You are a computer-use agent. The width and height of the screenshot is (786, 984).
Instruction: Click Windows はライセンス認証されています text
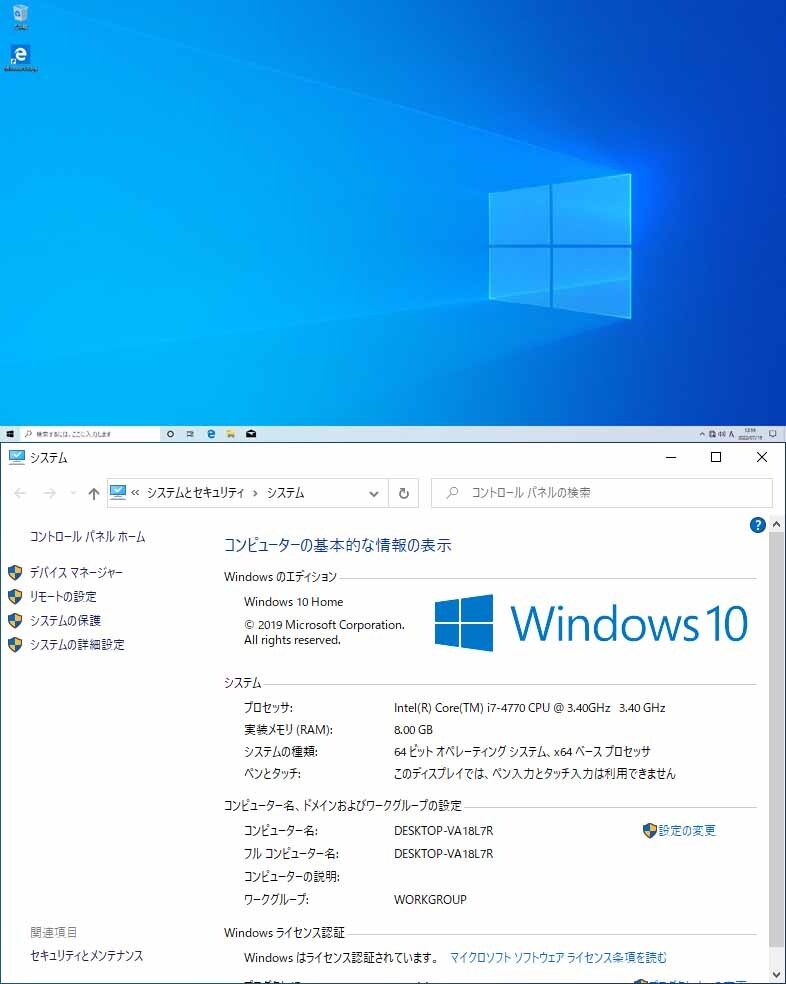(341, 958)
